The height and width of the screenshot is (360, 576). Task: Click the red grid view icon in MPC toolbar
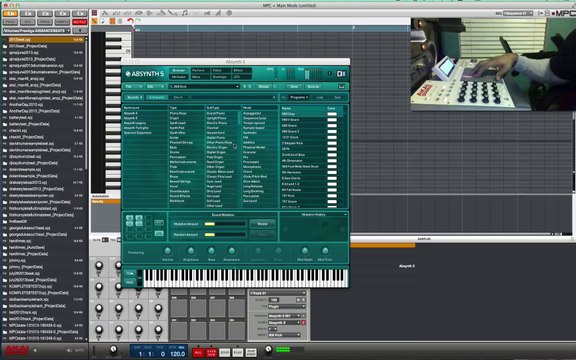coord(94,13)
